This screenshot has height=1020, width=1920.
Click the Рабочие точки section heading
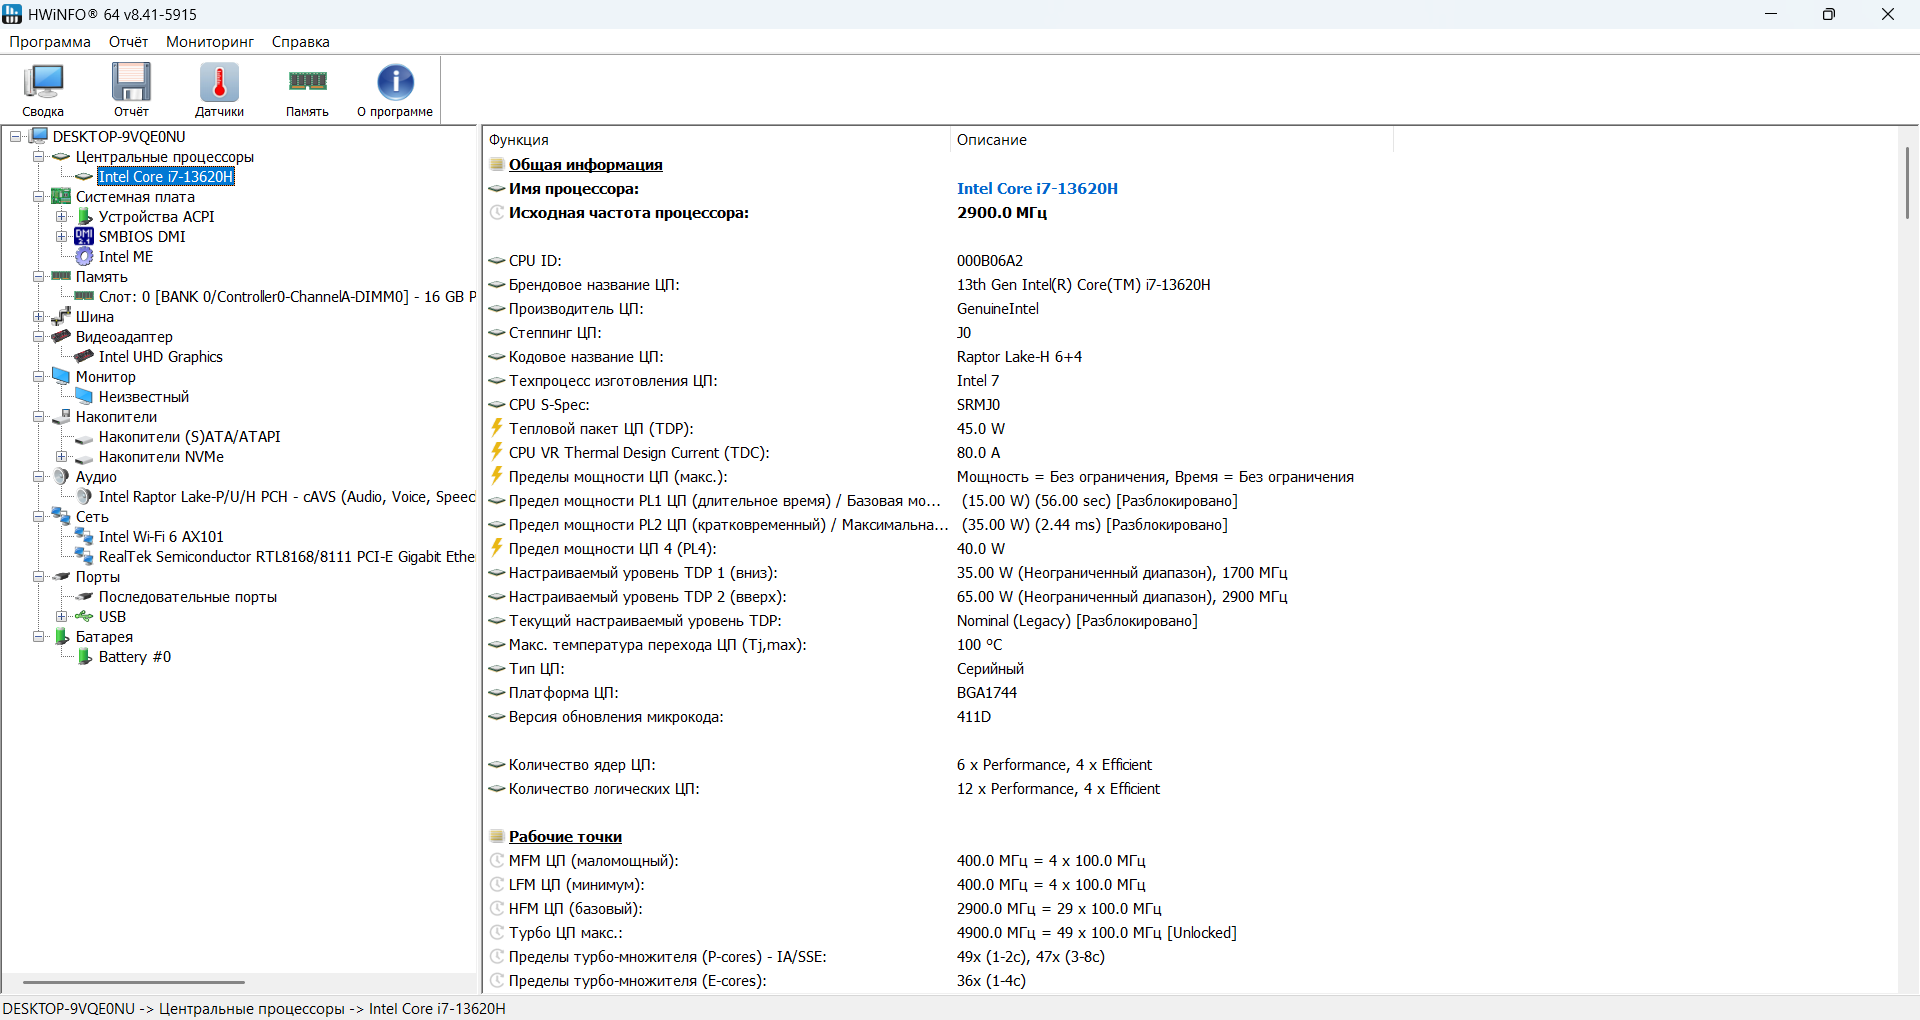click(x=565, y=836)
